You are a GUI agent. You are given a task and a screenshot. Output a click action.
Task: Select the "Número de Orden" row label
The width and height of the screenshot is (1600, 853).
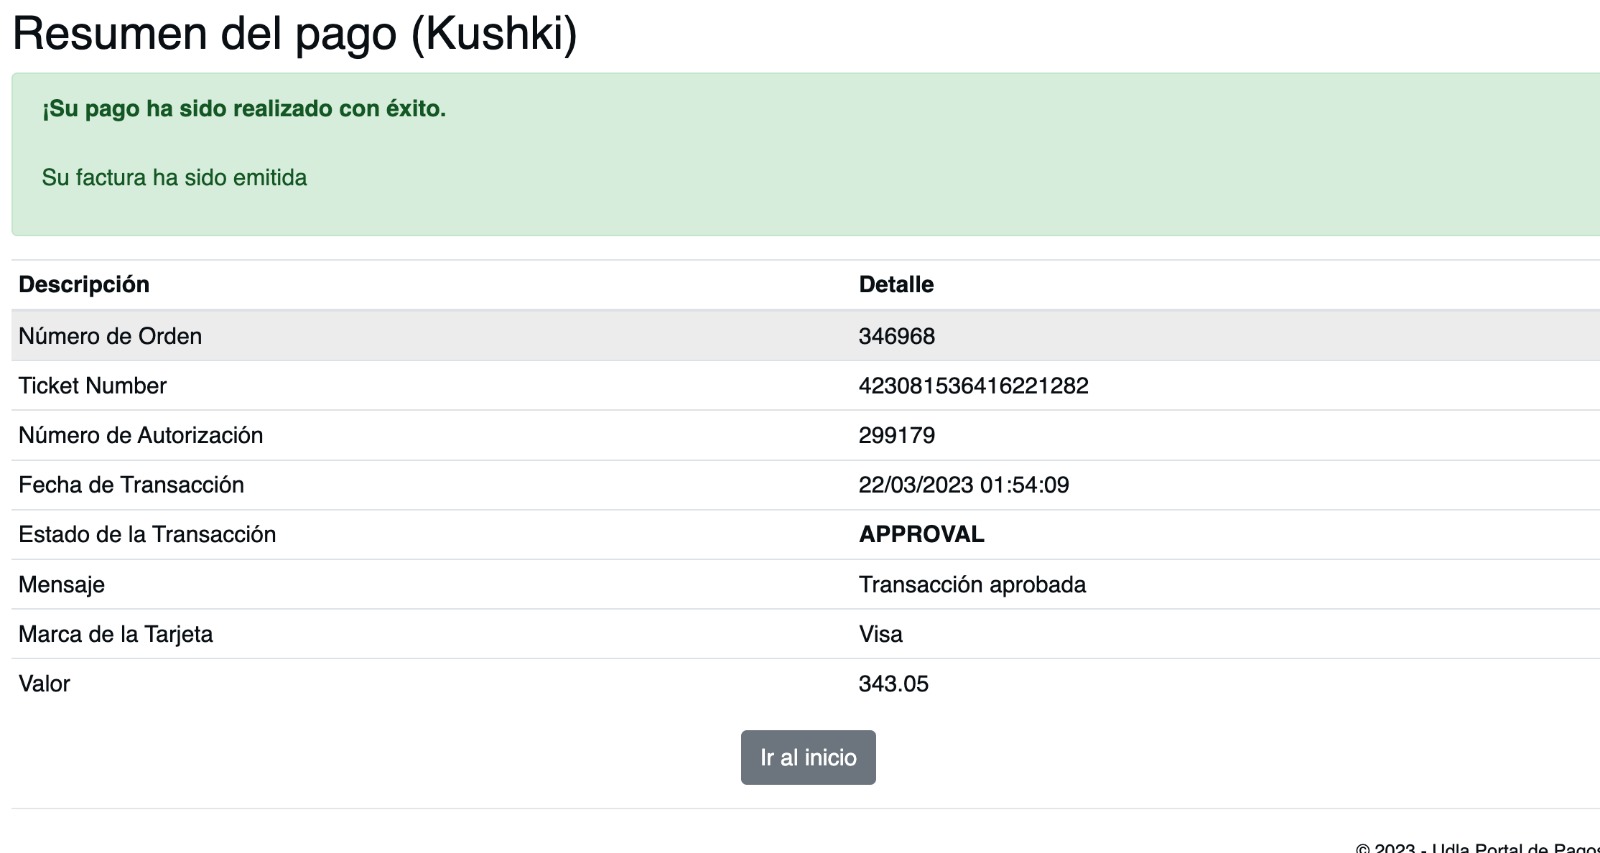pyautogui.click(x=110, y=336)
